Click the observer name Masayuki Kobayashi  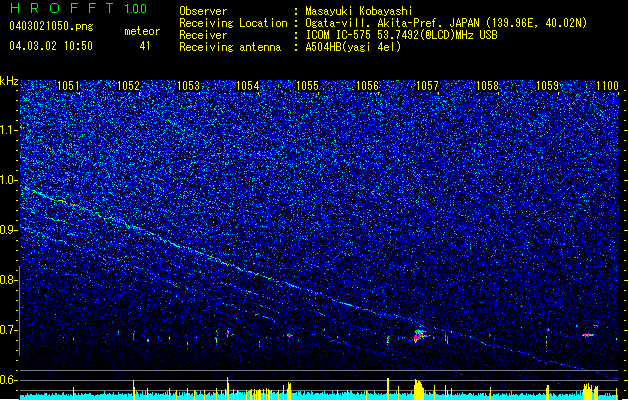coord(359,11)
